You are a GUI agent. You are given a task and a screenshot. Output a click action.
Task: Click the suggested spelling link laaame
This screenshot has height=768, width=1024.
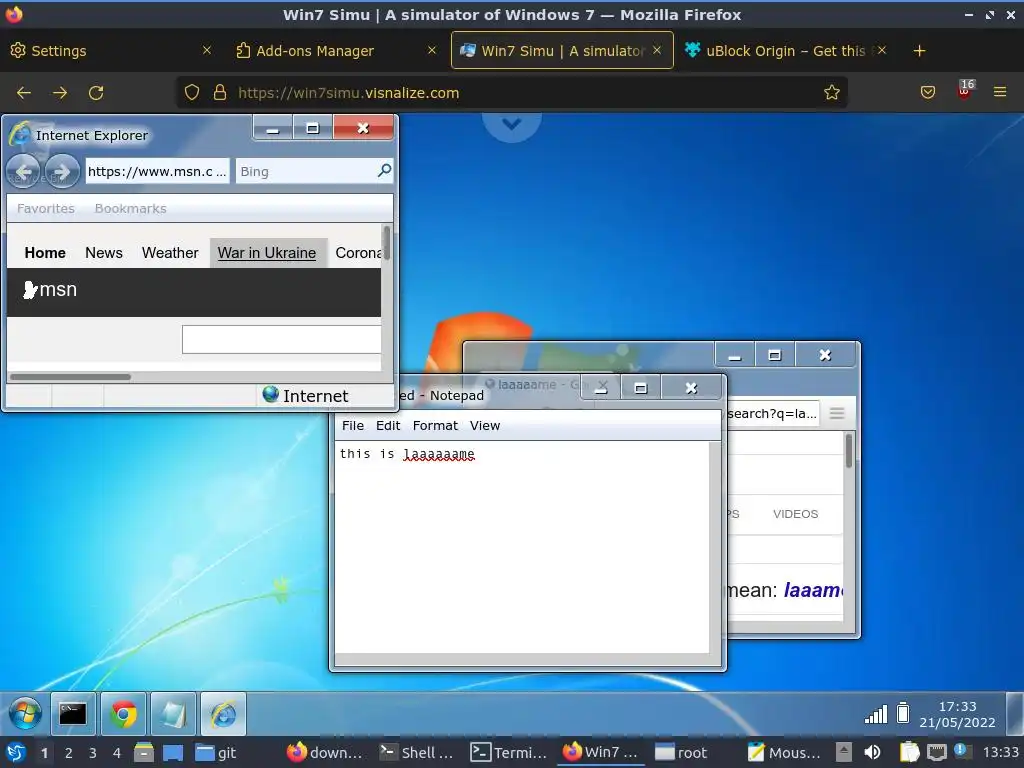[x=813, y=590]
